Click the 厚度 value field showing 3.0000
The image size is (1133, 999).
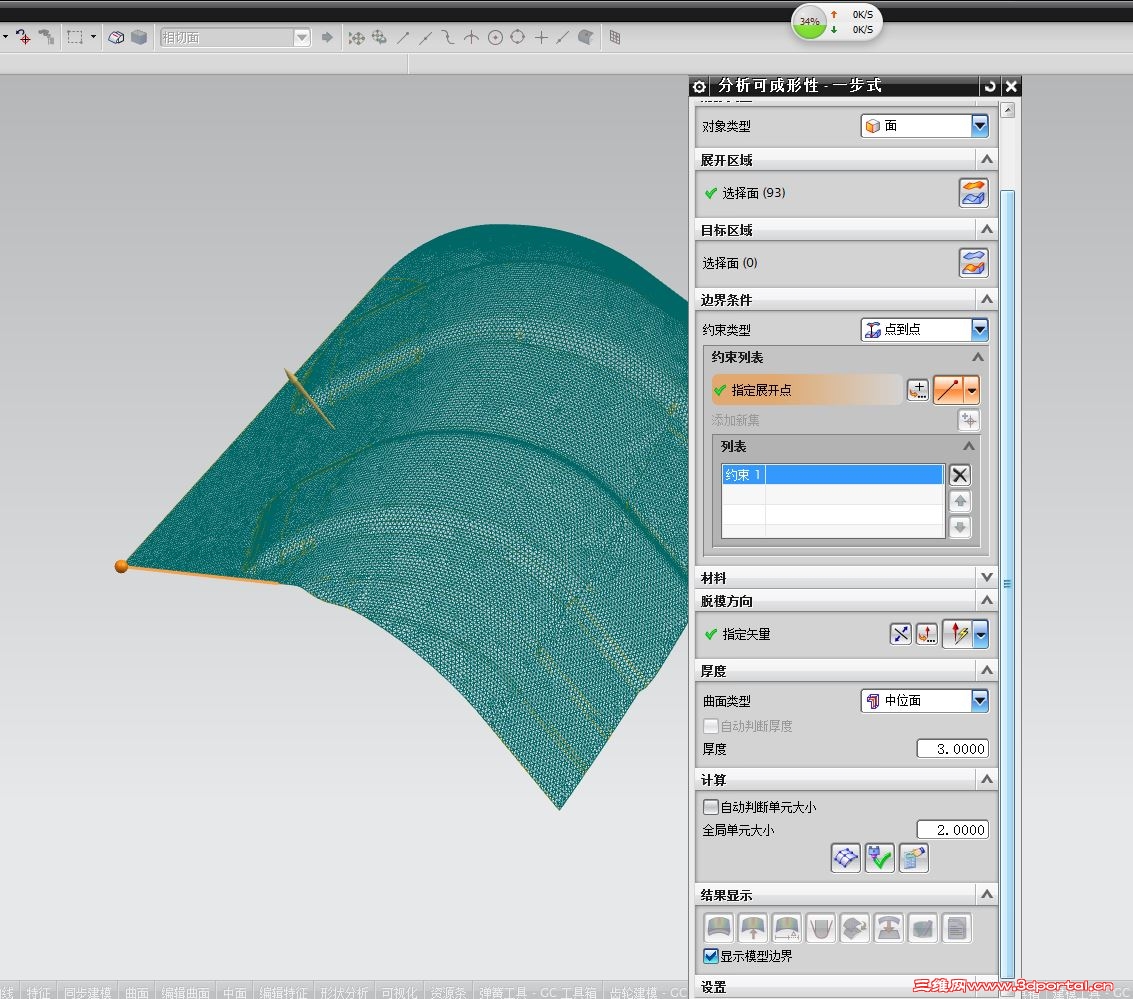(x=952, y=749)
